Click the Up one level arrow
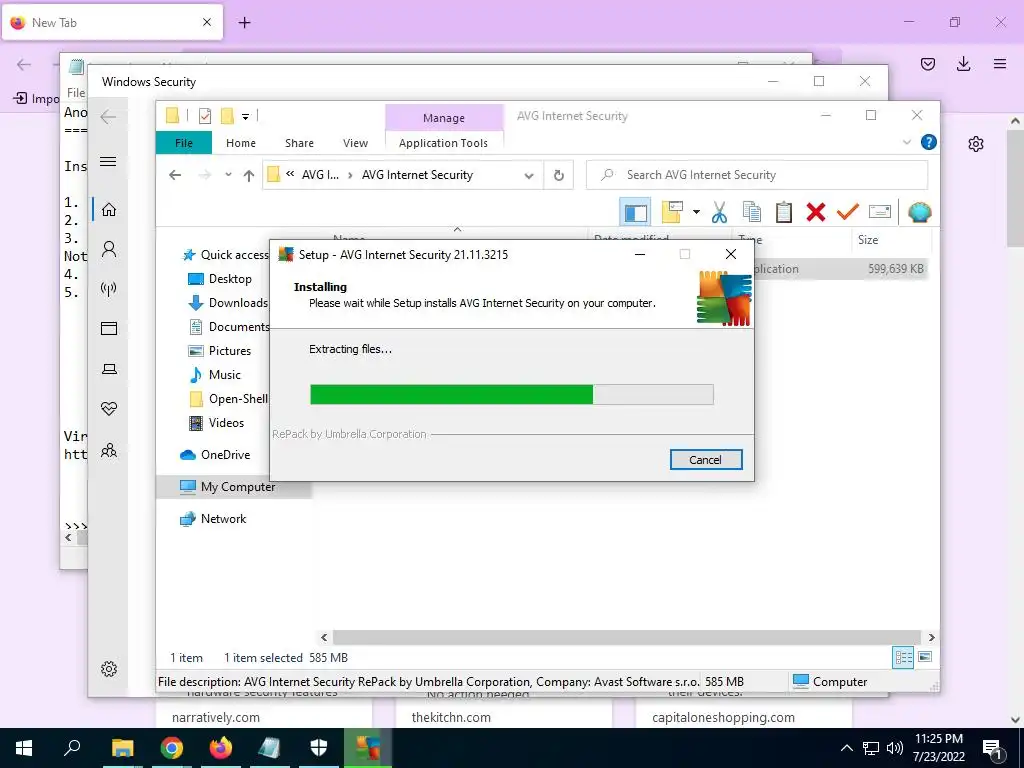This screenshot has width=1024, height=768. click(x=249, y=175)
